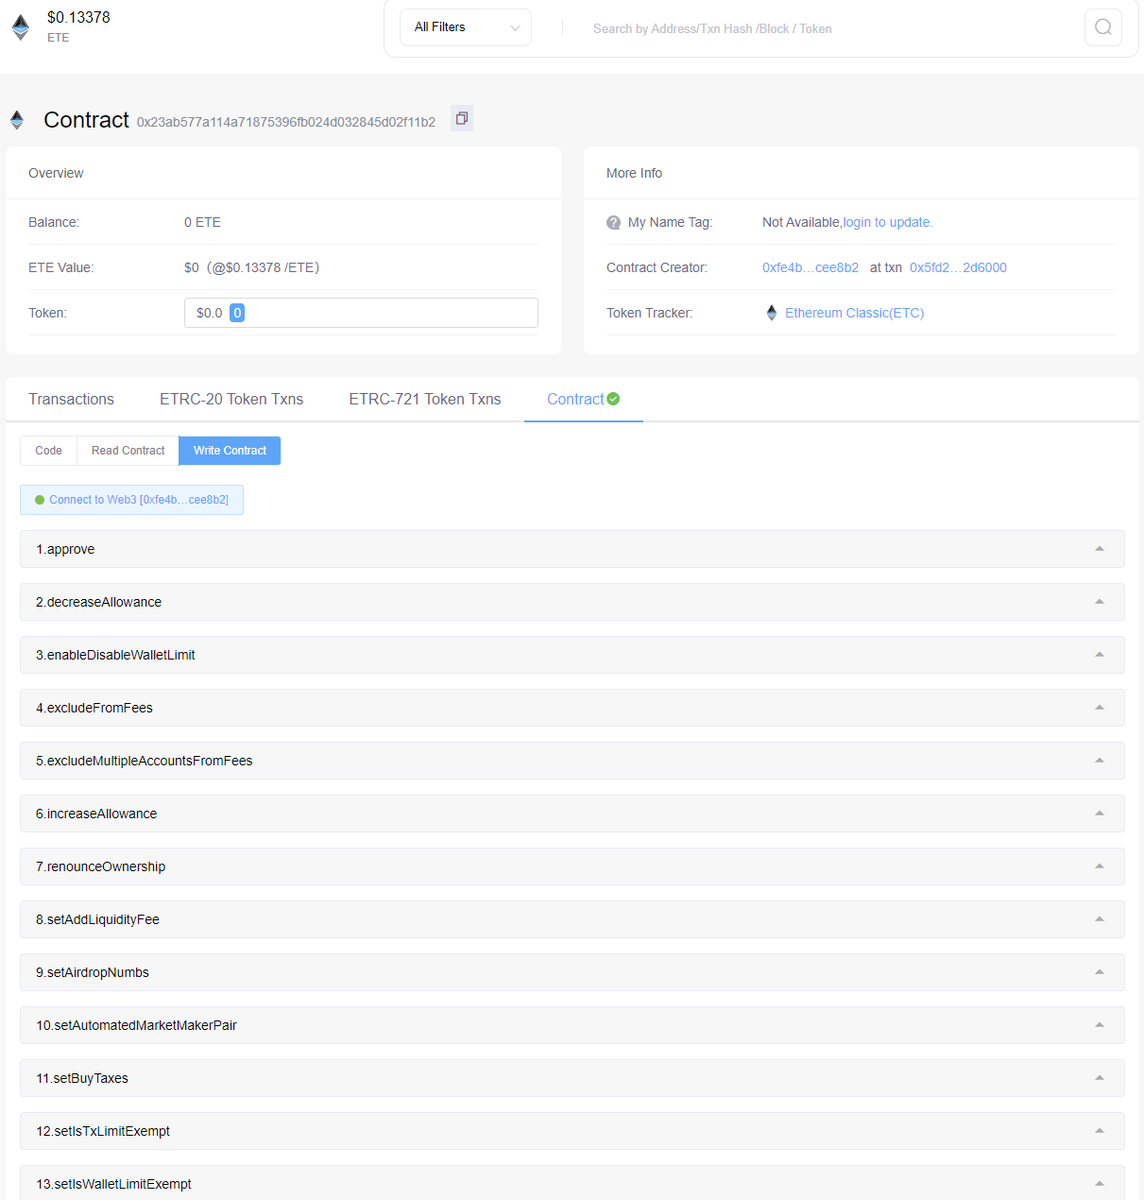This screenshot has height=1200, width=1144.
Task: Click the Connect to Web3 button
Action: [x=132, y=500]
